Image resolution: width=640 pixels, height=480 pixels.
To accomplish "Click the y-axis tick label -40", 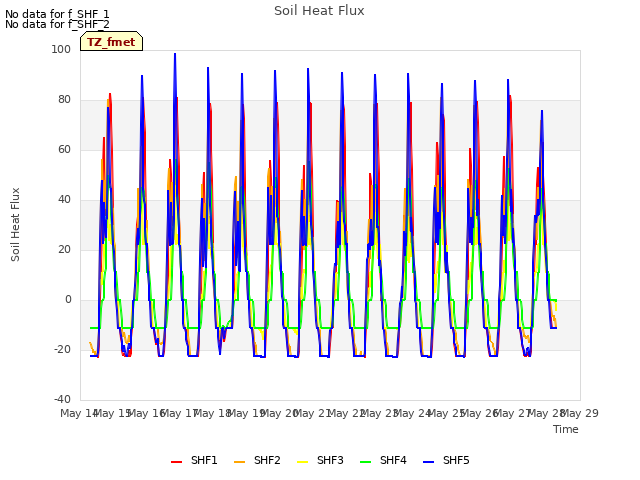I will [x=62, y=399].
